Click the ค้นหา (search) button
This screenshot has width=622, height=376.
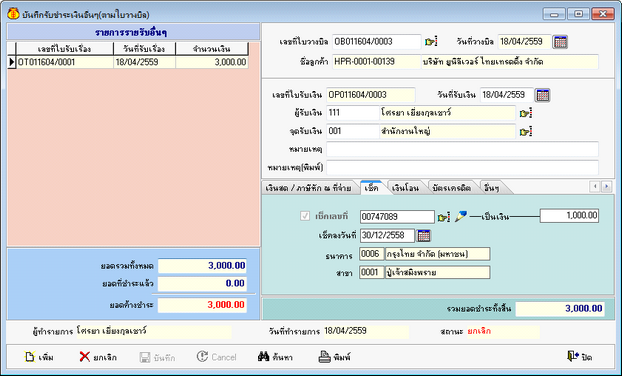point(276,357)
